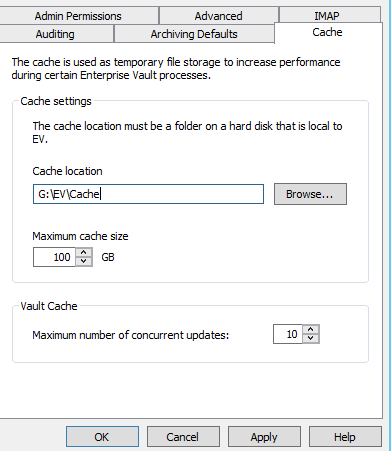Screen dimensions: 391x451
Task: Increase maximum concurrent updates with up arrow
Action: (x=311, y=329)
